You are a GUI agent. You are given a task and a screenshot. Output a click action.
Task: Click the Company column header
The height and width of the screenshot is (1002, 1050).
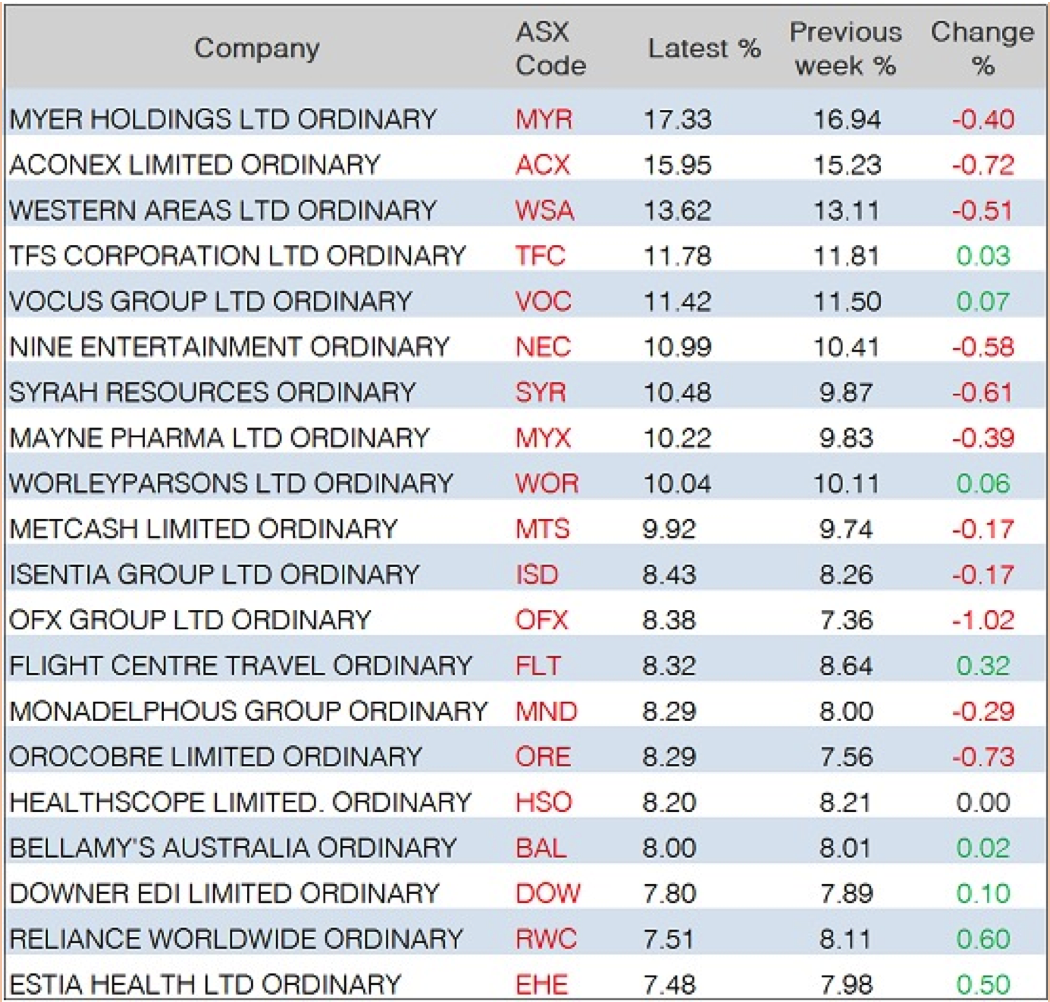[257, 48]
